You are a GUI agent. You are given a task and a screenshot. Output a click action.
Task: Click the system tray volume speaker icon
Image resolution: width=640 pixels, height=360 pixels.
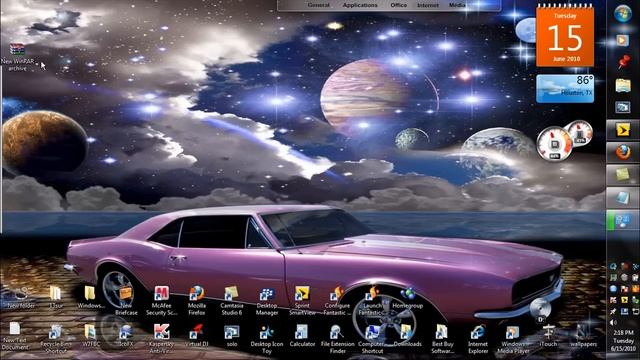click(613, 322)
